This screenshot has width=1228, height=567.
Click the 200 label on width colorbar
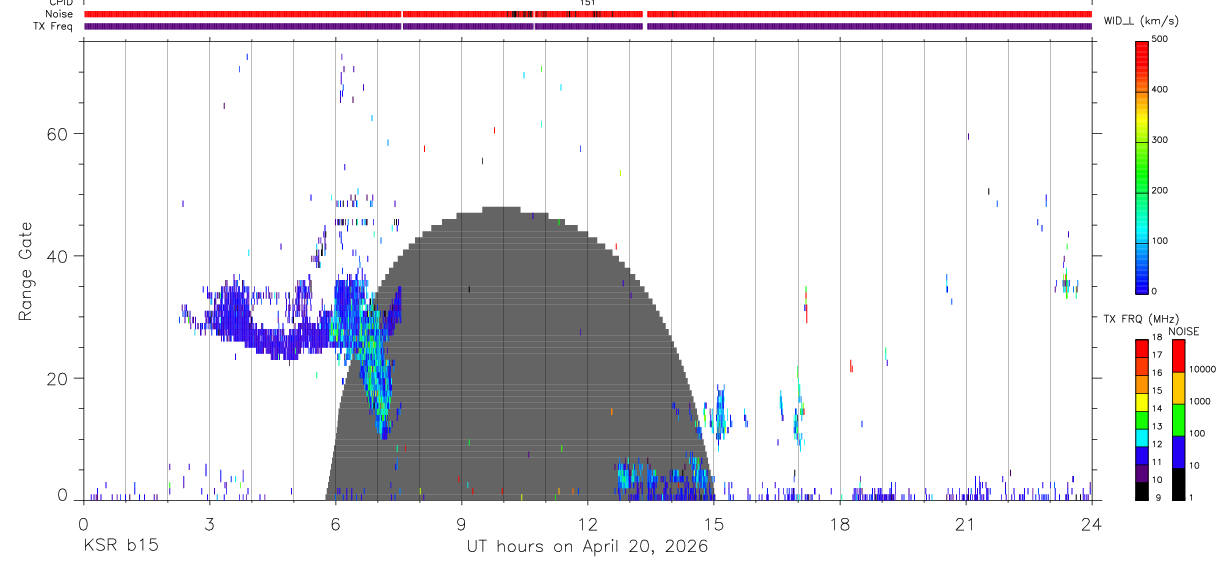coord(1160,190)
